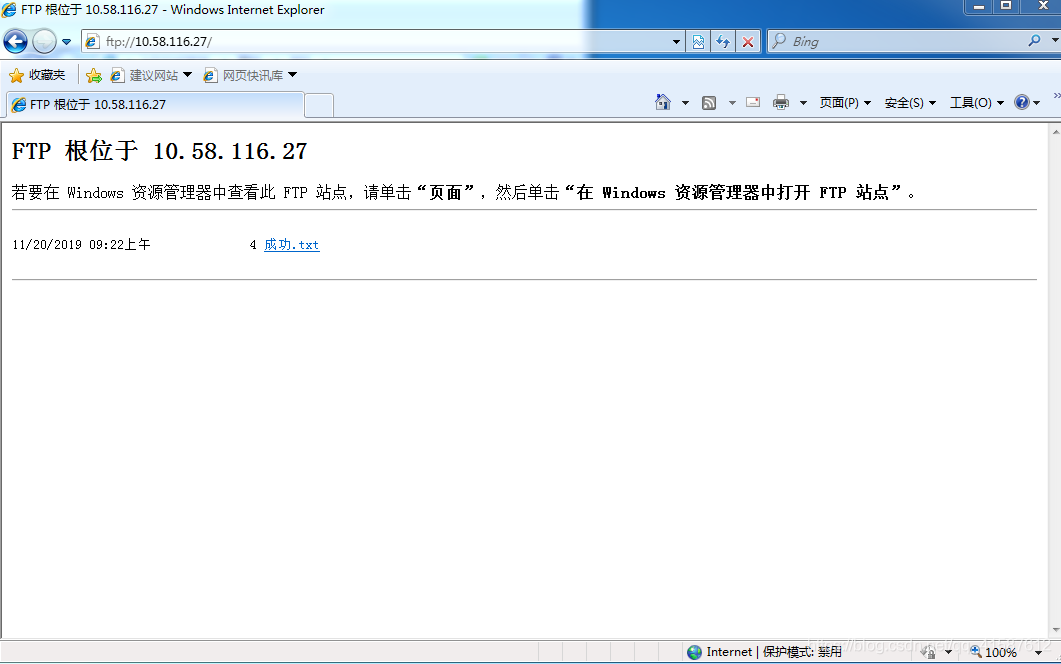Image resolution: width=1061 pixels, height=664 pixels.
Task: Click the 100% zoom level button
Action: click(x=993, y=652)
